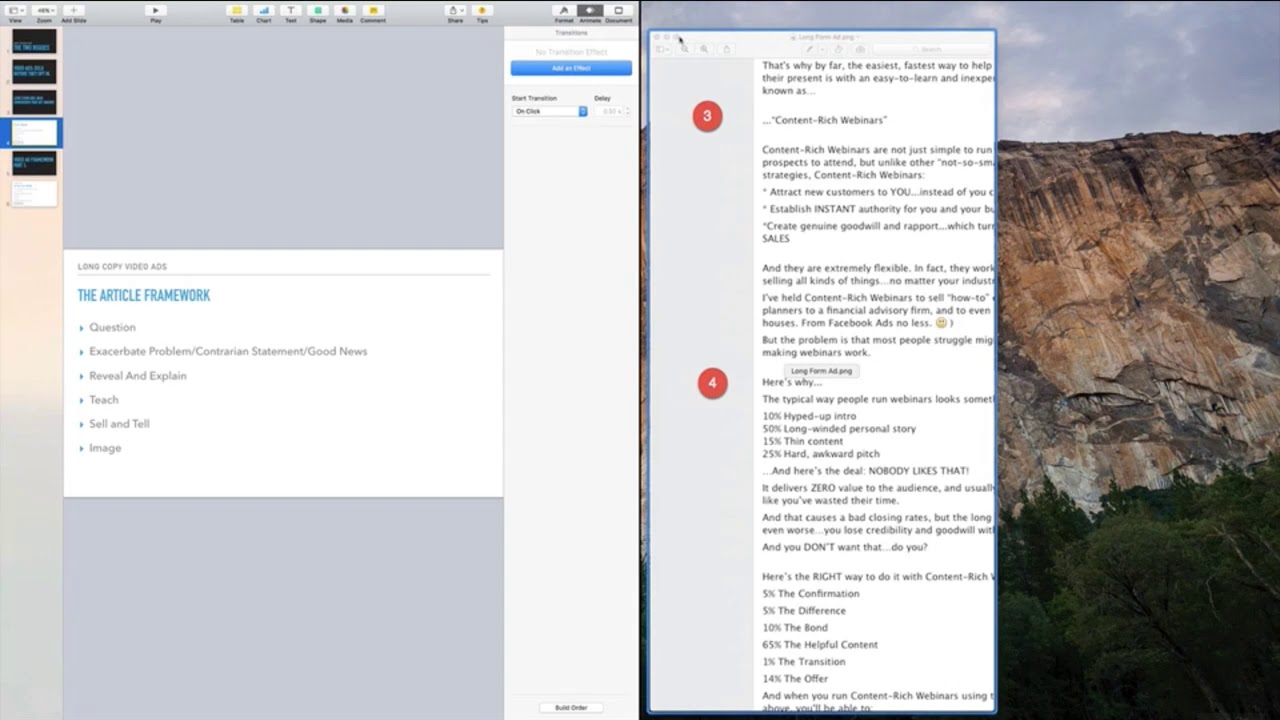Screen dimensions: 1280x720
Task: Switch to the Animate inspector tab
Action: click(x=590, y=10)
